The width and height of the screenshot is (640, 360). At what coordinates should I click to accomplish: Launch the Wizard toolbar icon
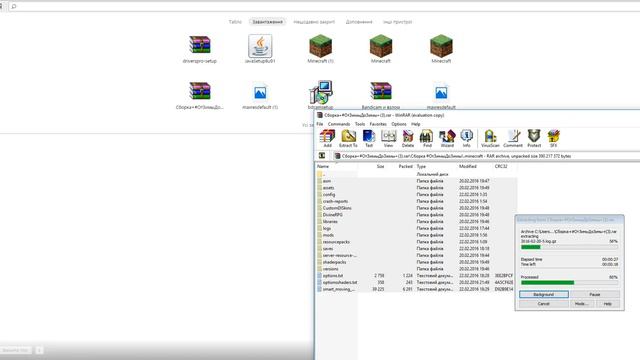tap(447, 138)
